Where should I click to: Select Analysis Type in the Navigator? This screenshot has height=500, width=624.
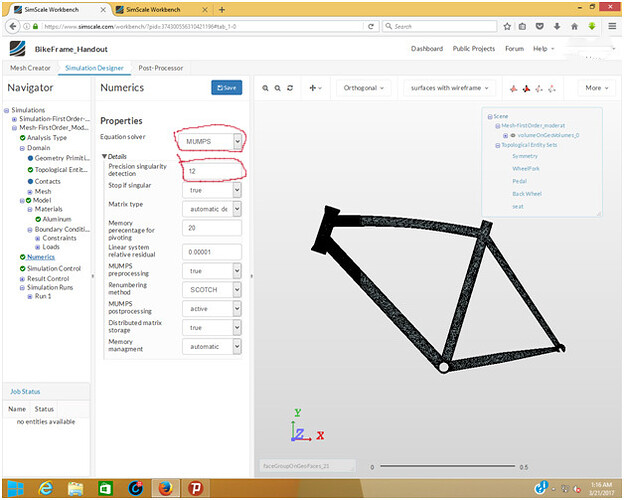[47, 138]
